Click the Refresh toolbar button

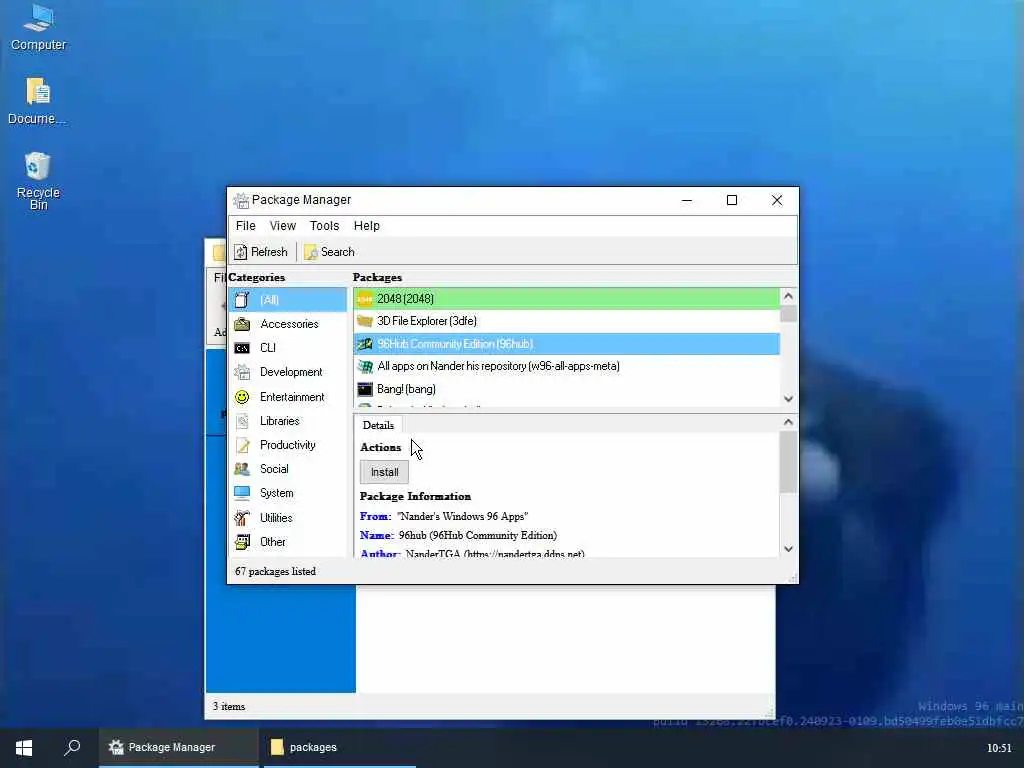point(261,252)
